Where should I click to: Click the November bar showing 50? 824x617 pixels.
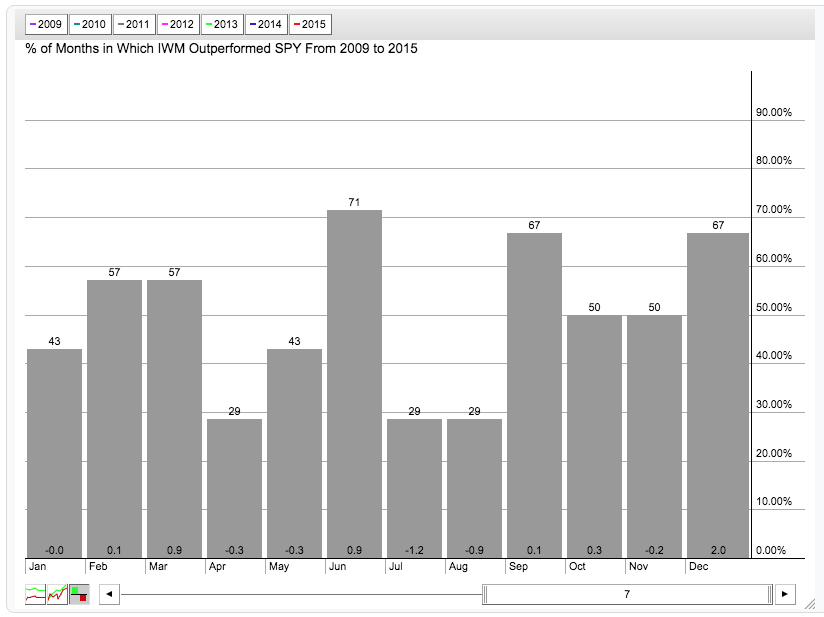(654, 437)
